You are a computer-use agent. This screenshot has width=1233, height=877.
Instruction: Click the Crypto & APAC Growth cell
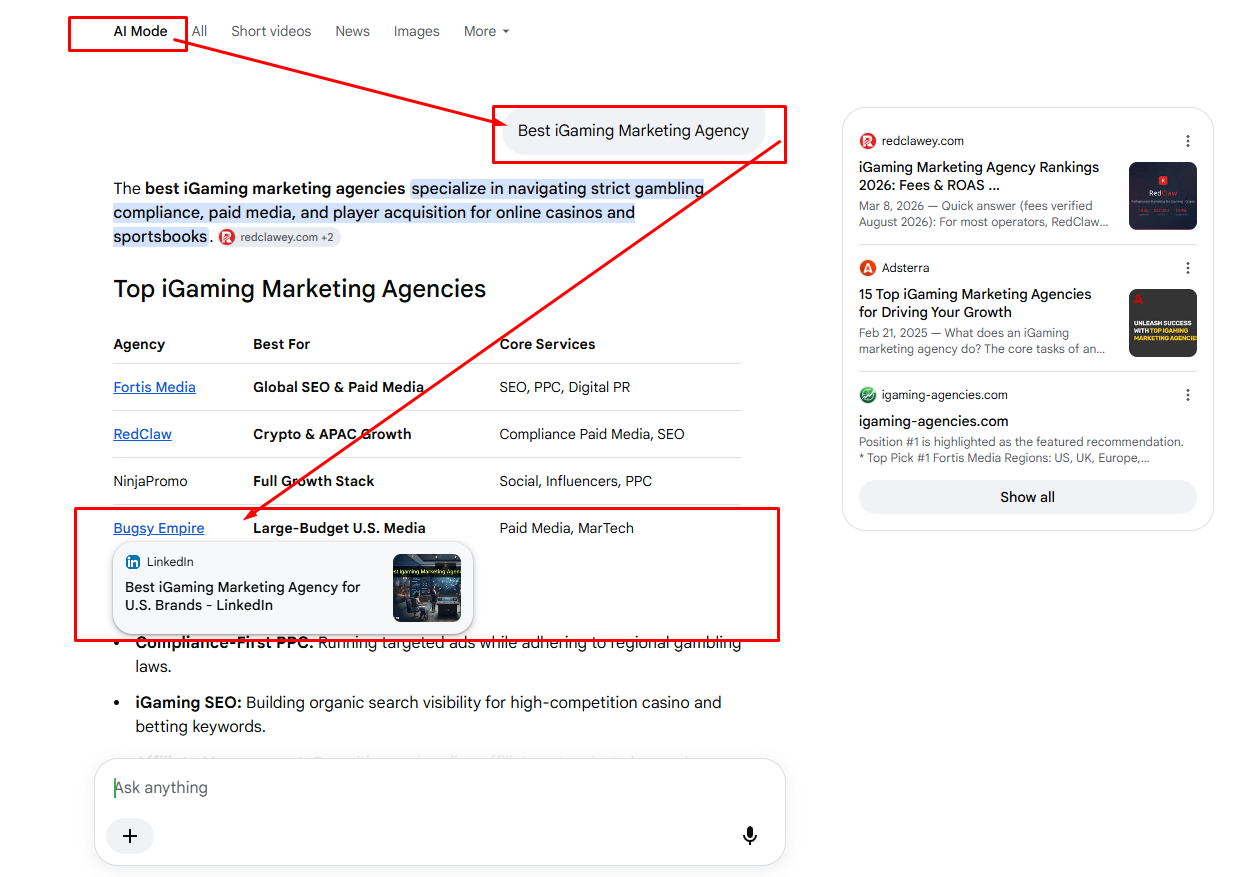332,434
